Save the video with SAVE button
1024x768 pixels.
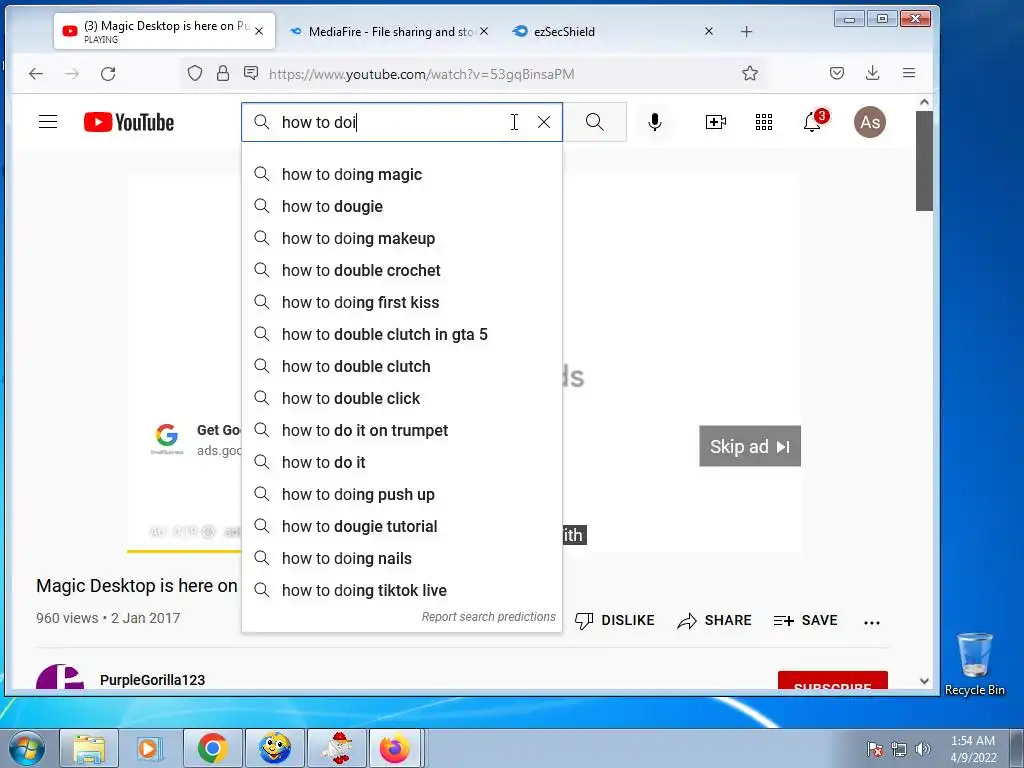pyautogui.click(x=805, y=620)
